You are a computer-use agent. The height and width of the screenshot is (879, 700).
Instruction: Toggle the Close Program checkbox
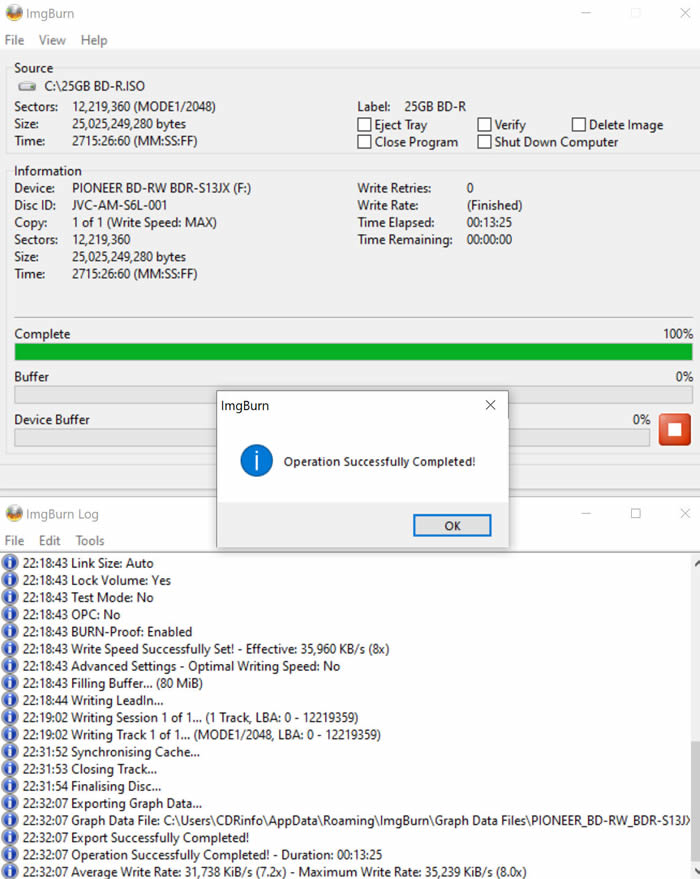(x=365, y=142)
